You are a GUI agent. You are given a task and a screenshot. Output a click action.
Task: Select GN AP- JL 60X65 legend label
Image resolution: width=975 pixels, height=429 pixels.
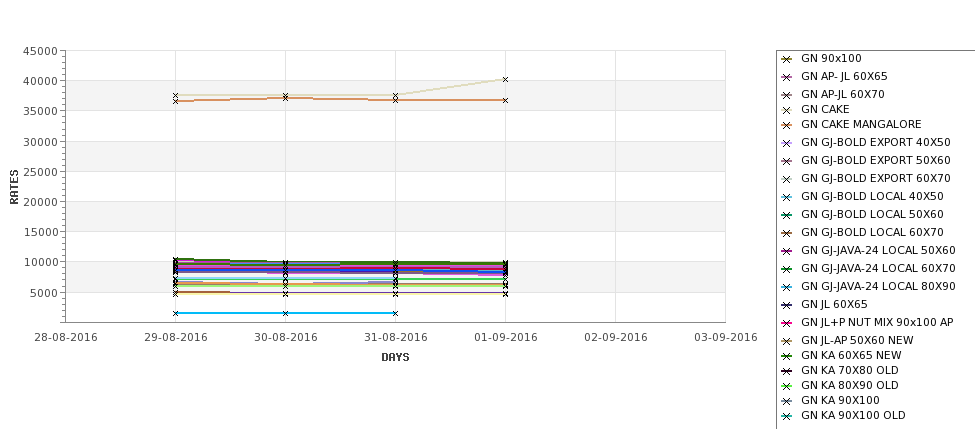(x=844, y=76)
